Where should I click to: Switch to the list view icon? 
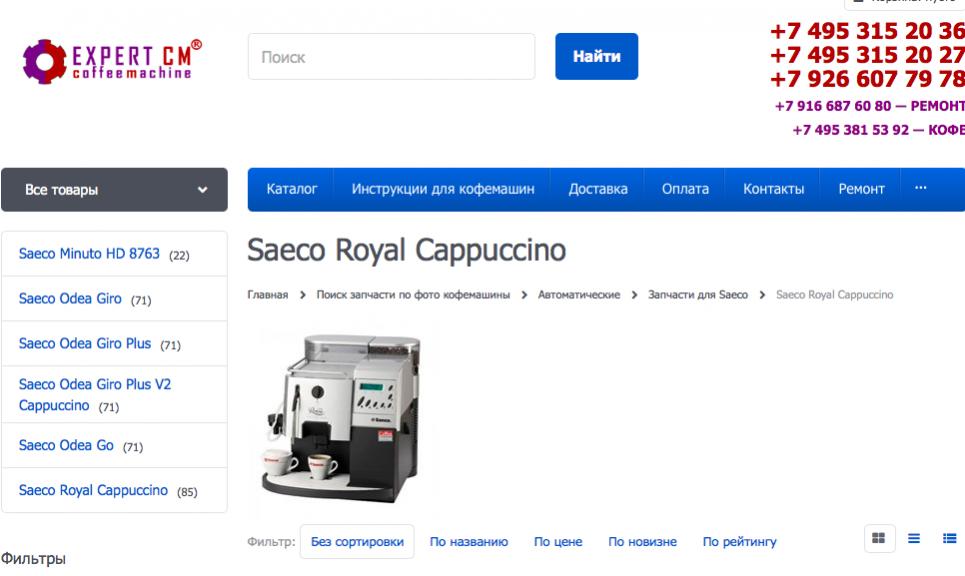[914, 538]
